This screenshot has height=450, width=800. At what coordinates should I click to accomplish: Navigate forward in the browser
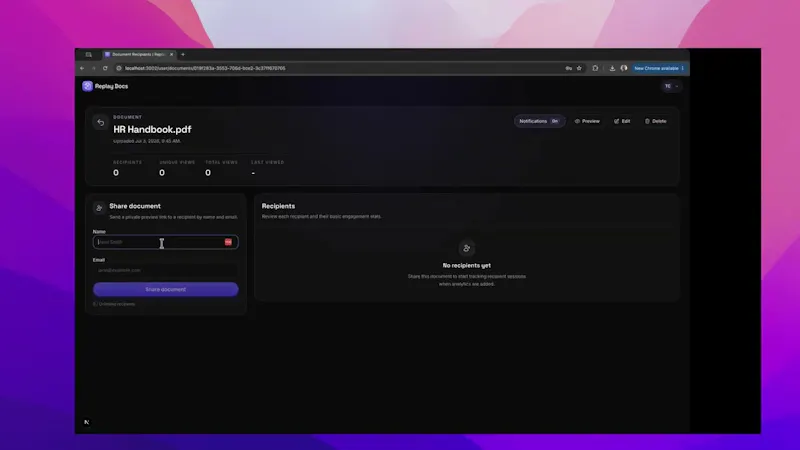93,68
